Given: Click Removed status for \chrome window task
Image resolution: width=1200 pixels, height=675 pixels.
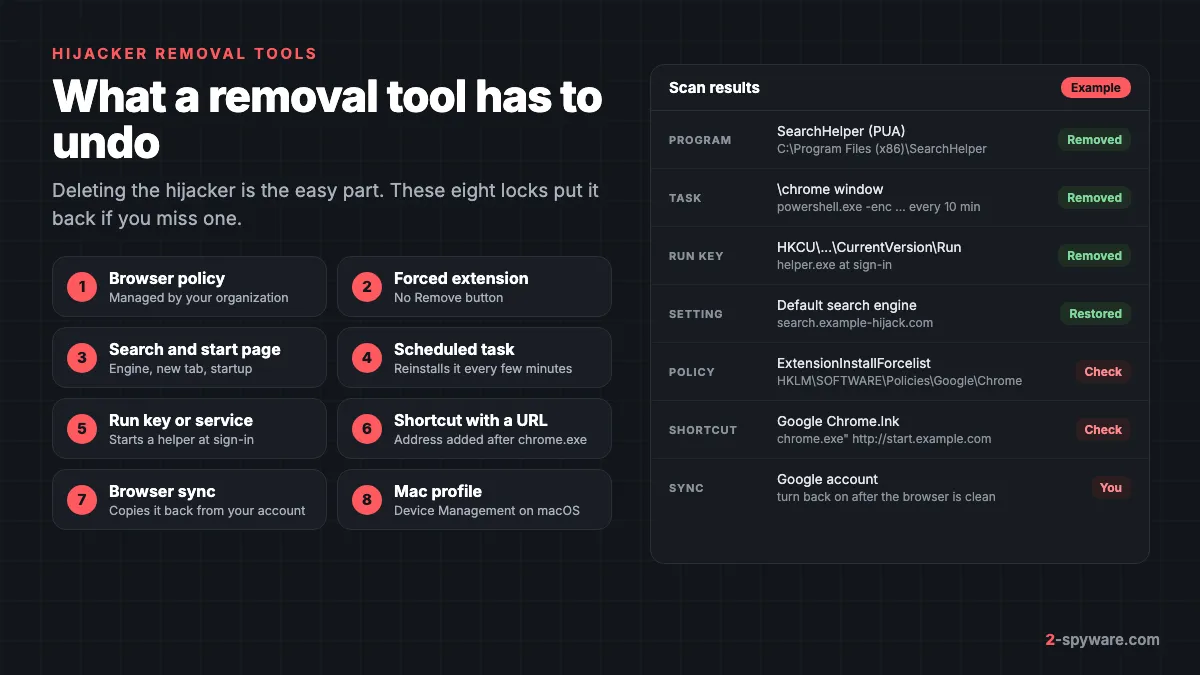Looking at the screenshot, I should pyautogui.click(x=1094, y=198).
